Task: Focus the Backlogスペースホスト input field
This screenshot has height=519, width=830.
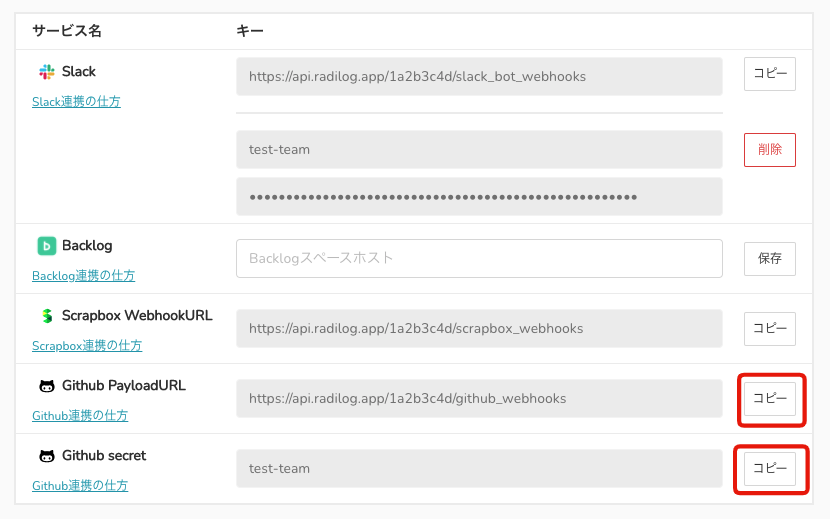Action: tap(479, 258)
